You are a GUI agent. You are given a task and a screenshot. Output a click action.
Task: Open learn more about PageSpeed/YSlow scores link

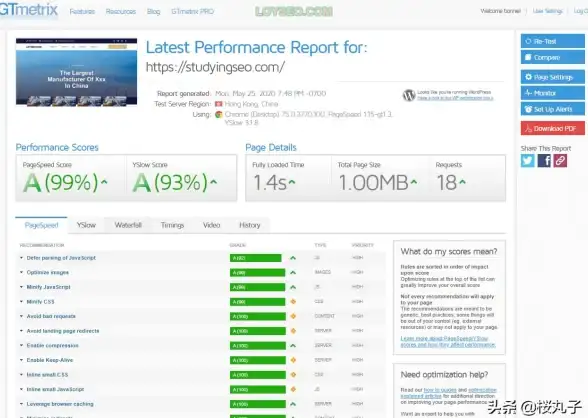[448, 342]
